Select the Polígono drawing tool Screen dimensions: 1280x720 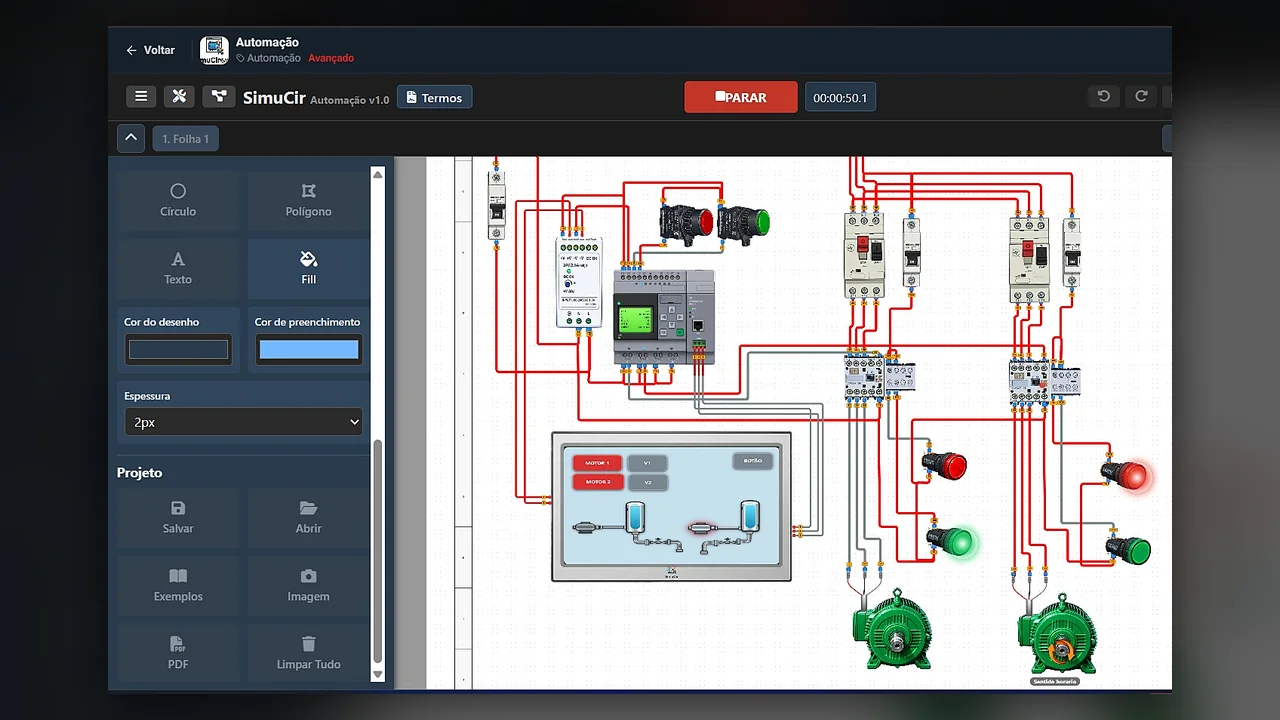coord(309,201)
